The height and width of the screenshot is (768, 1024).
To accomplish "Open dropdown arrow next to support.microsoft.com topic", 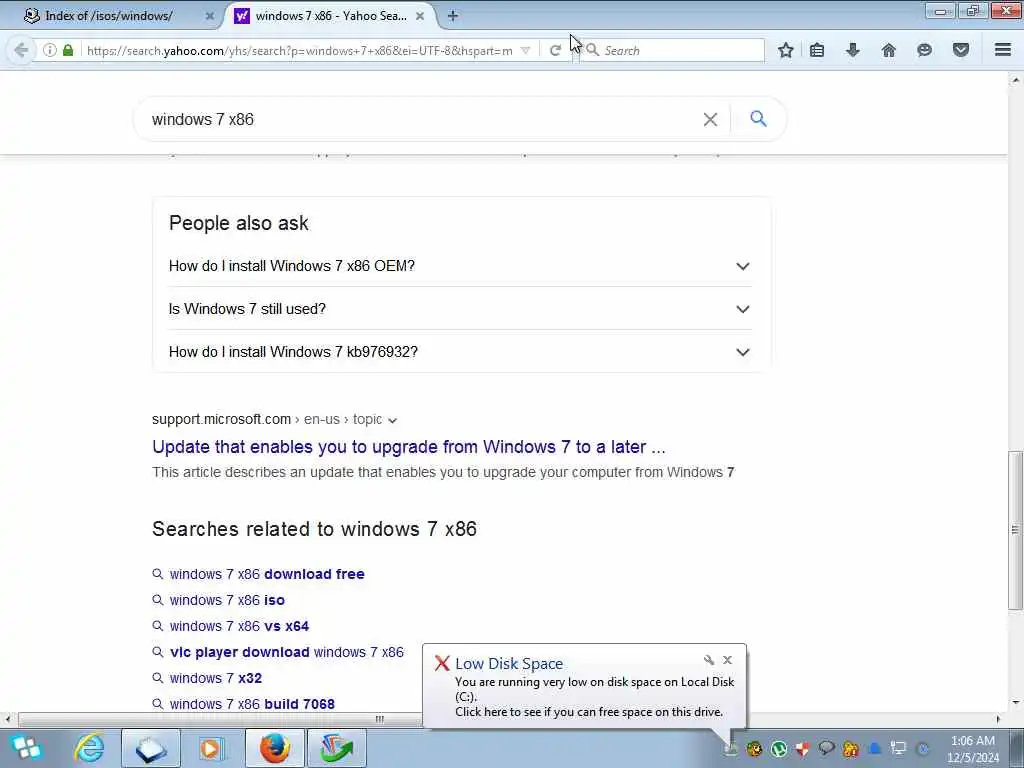I will pos(392,421).
